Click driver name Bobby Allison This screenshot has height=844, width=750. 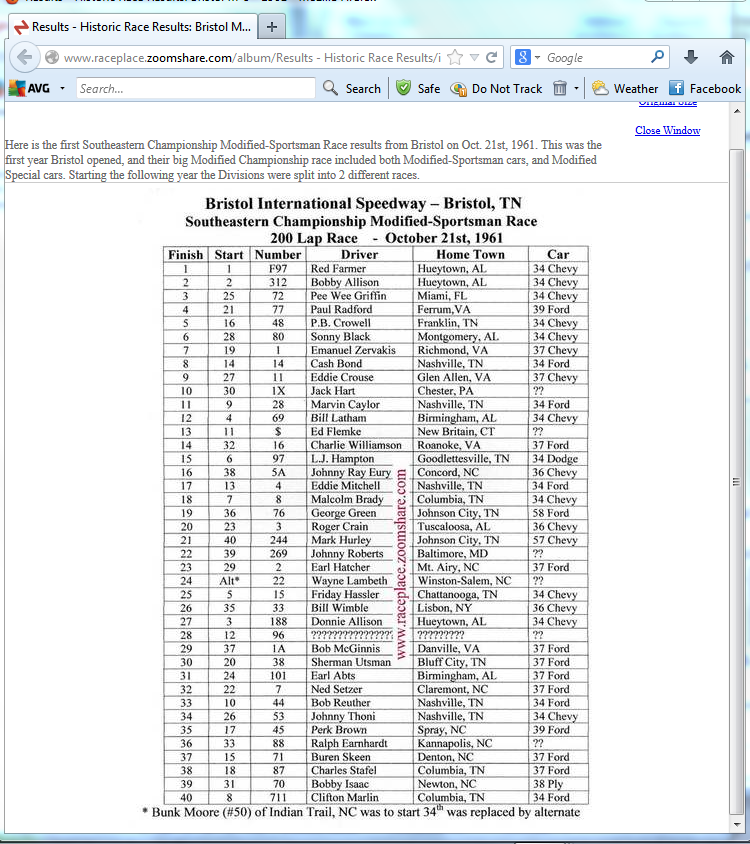pyautogui.click(x=345, y=282)
